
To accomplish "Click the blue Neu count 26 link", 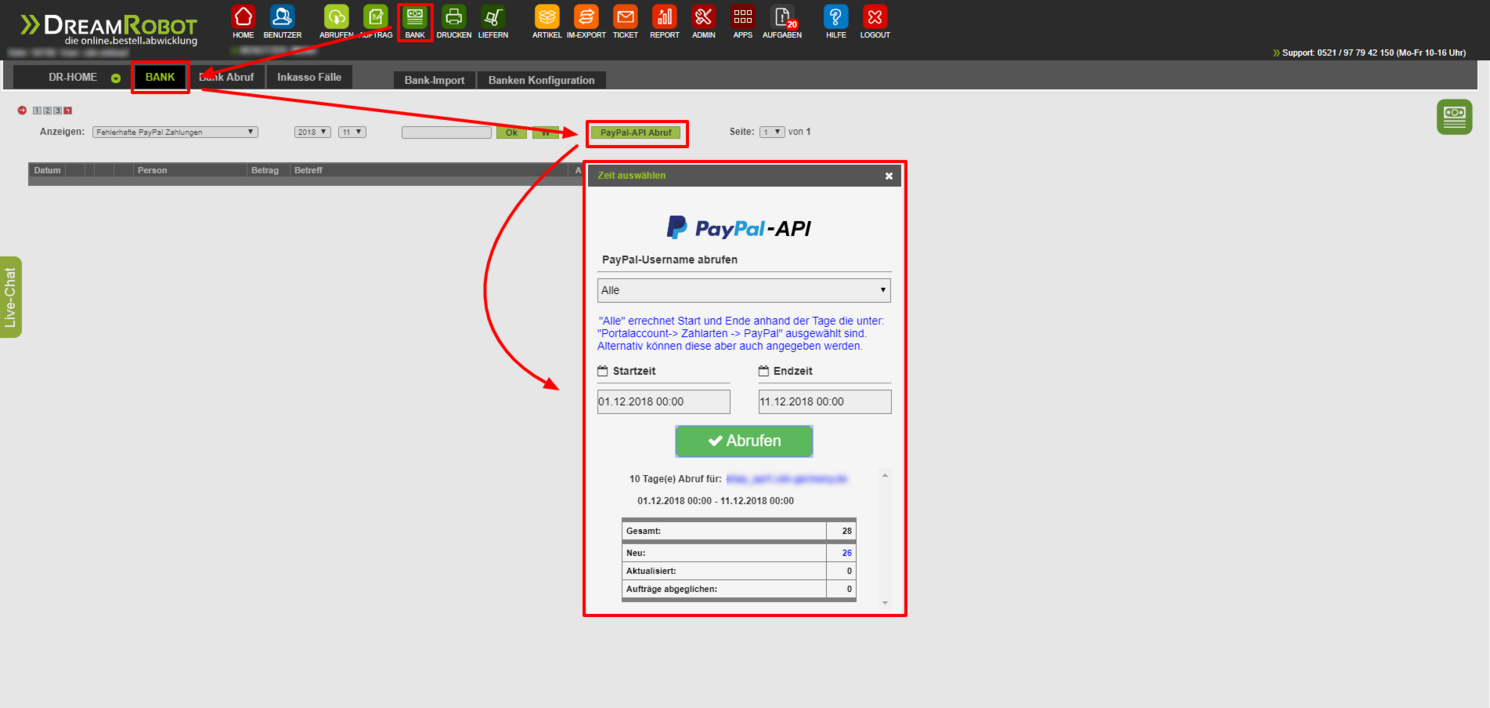I will coord(847,553).
